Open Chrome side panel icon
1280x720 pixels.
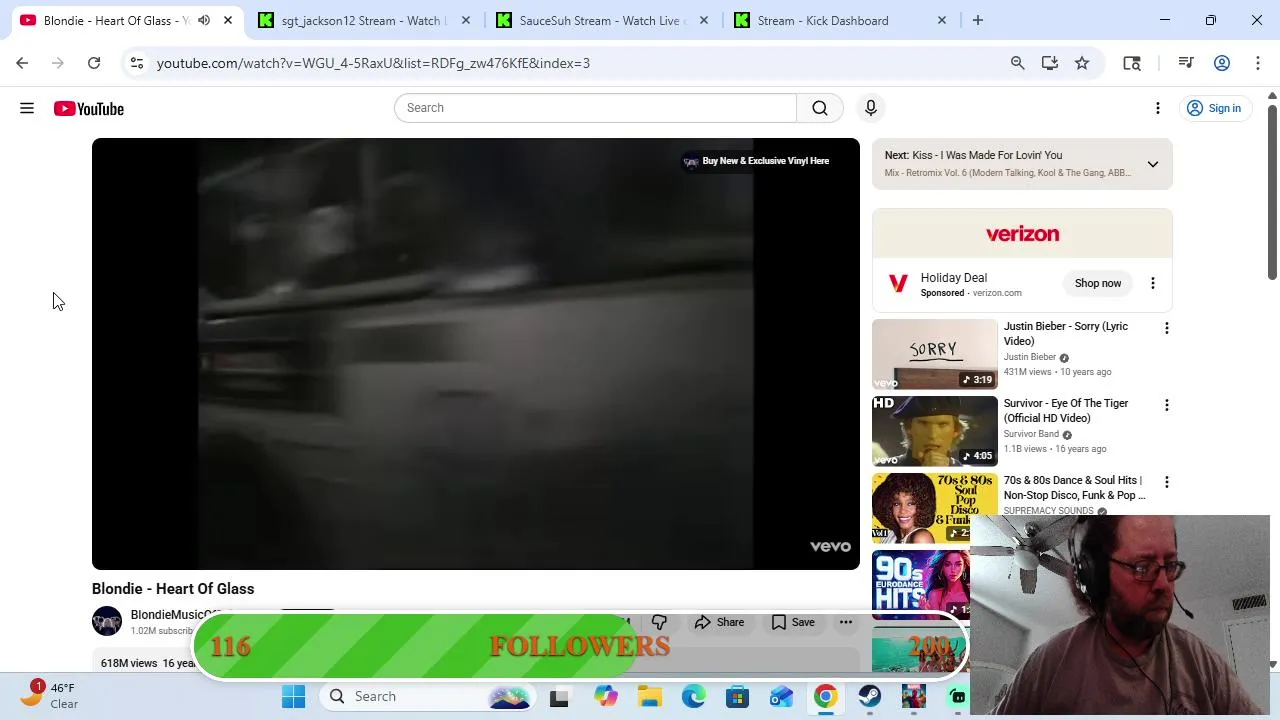pos(1132,63)
